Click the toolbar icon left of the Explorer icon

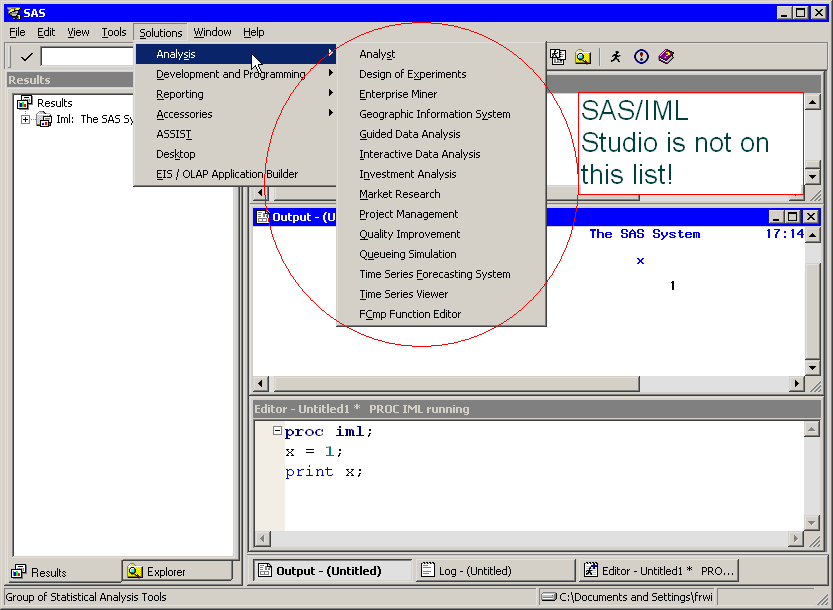tap(558, 56)
